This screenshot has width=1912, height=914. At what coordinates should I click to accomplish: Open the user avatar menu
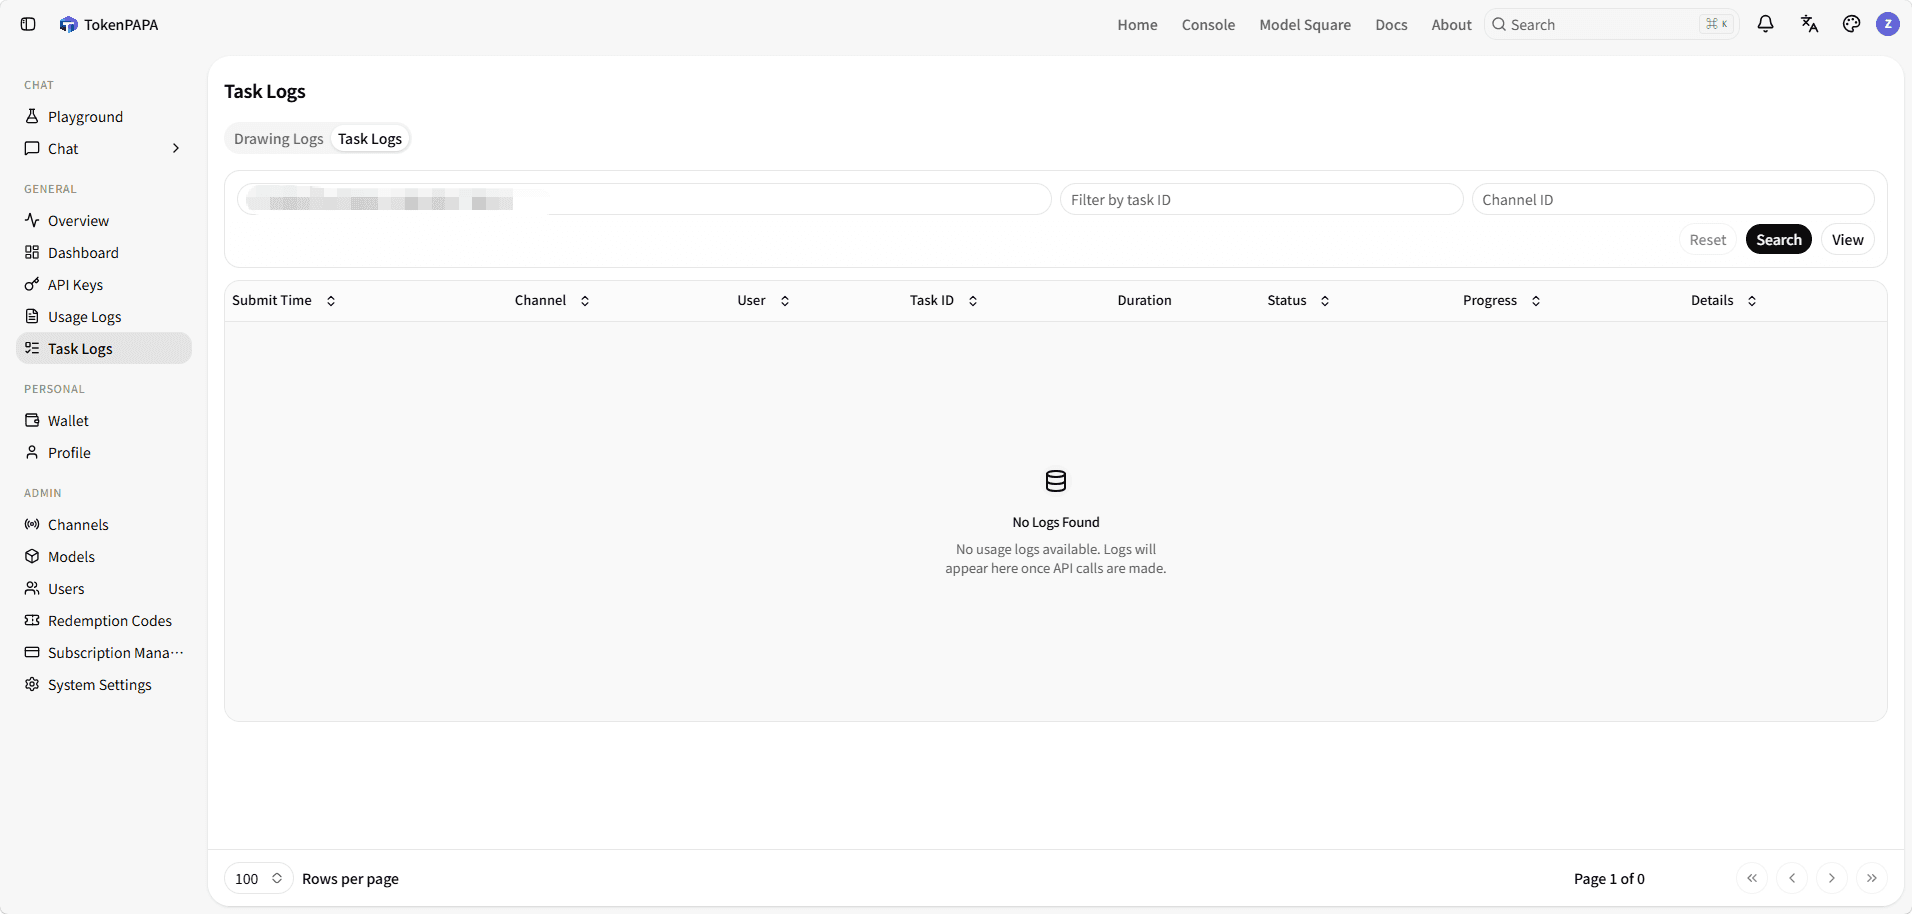(x=1888, y=24)
